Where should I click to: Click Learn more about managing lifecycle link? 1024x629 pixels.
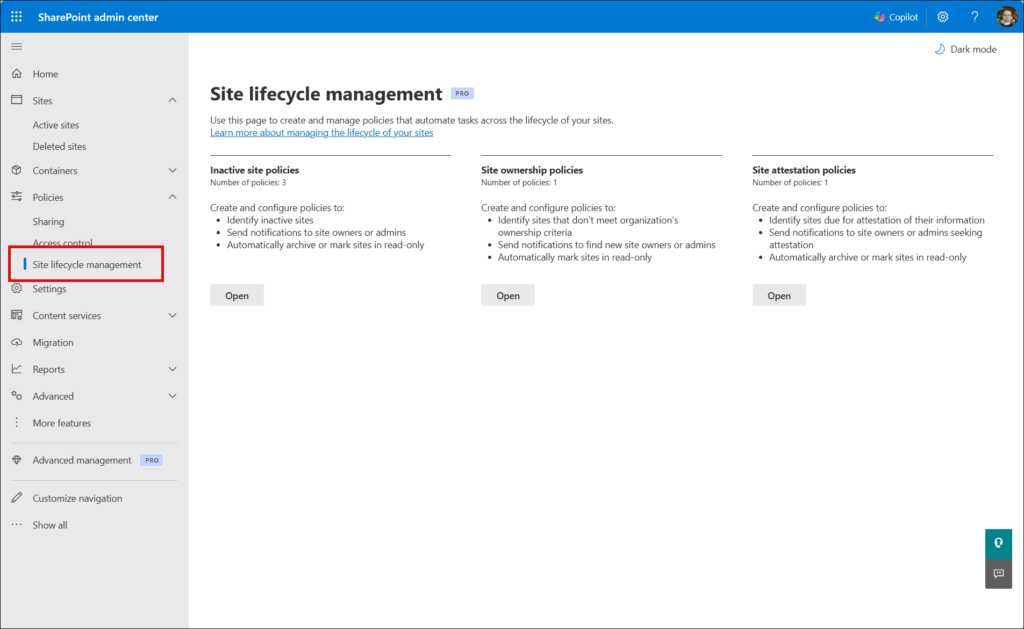click(321, 132)
